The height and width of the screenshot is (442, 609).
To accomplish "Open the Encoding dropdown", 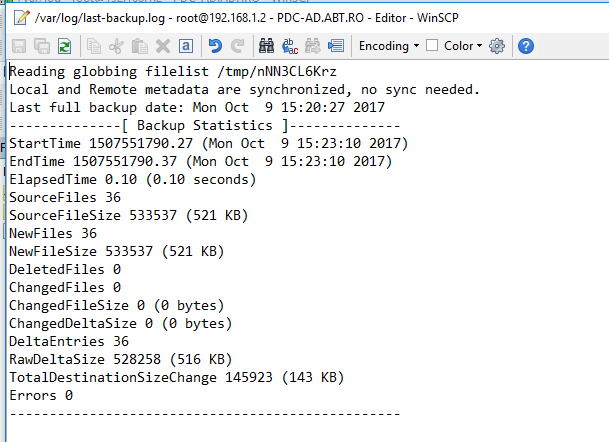I will 389,46.
